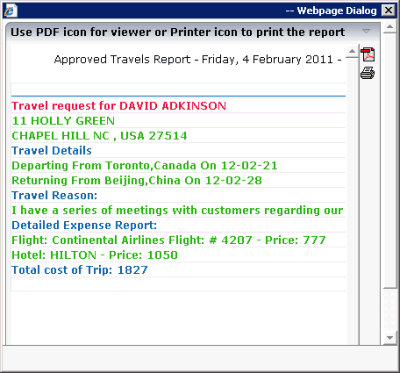Click inner report scrollbar up arrow

pyautogui.click(x=352, y=51)
